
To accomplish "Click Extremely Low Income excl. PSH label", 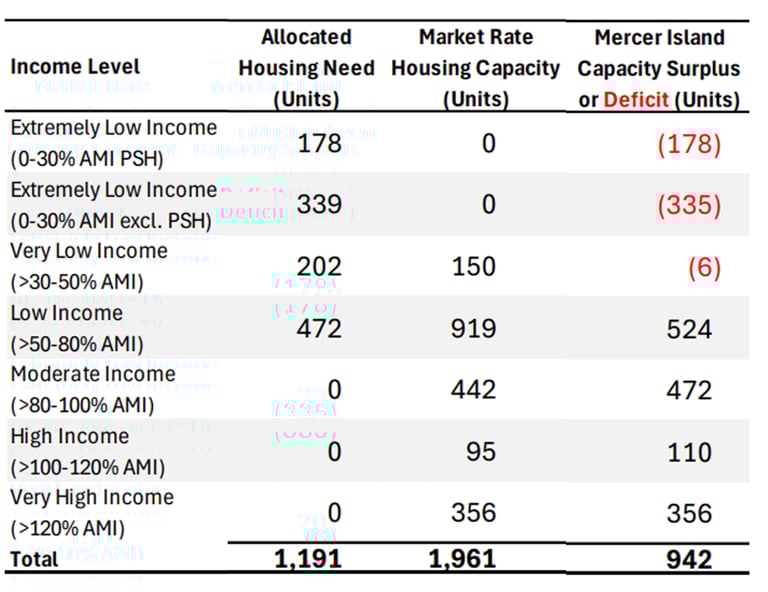I will pyautogui.click(x=114, y=205).
